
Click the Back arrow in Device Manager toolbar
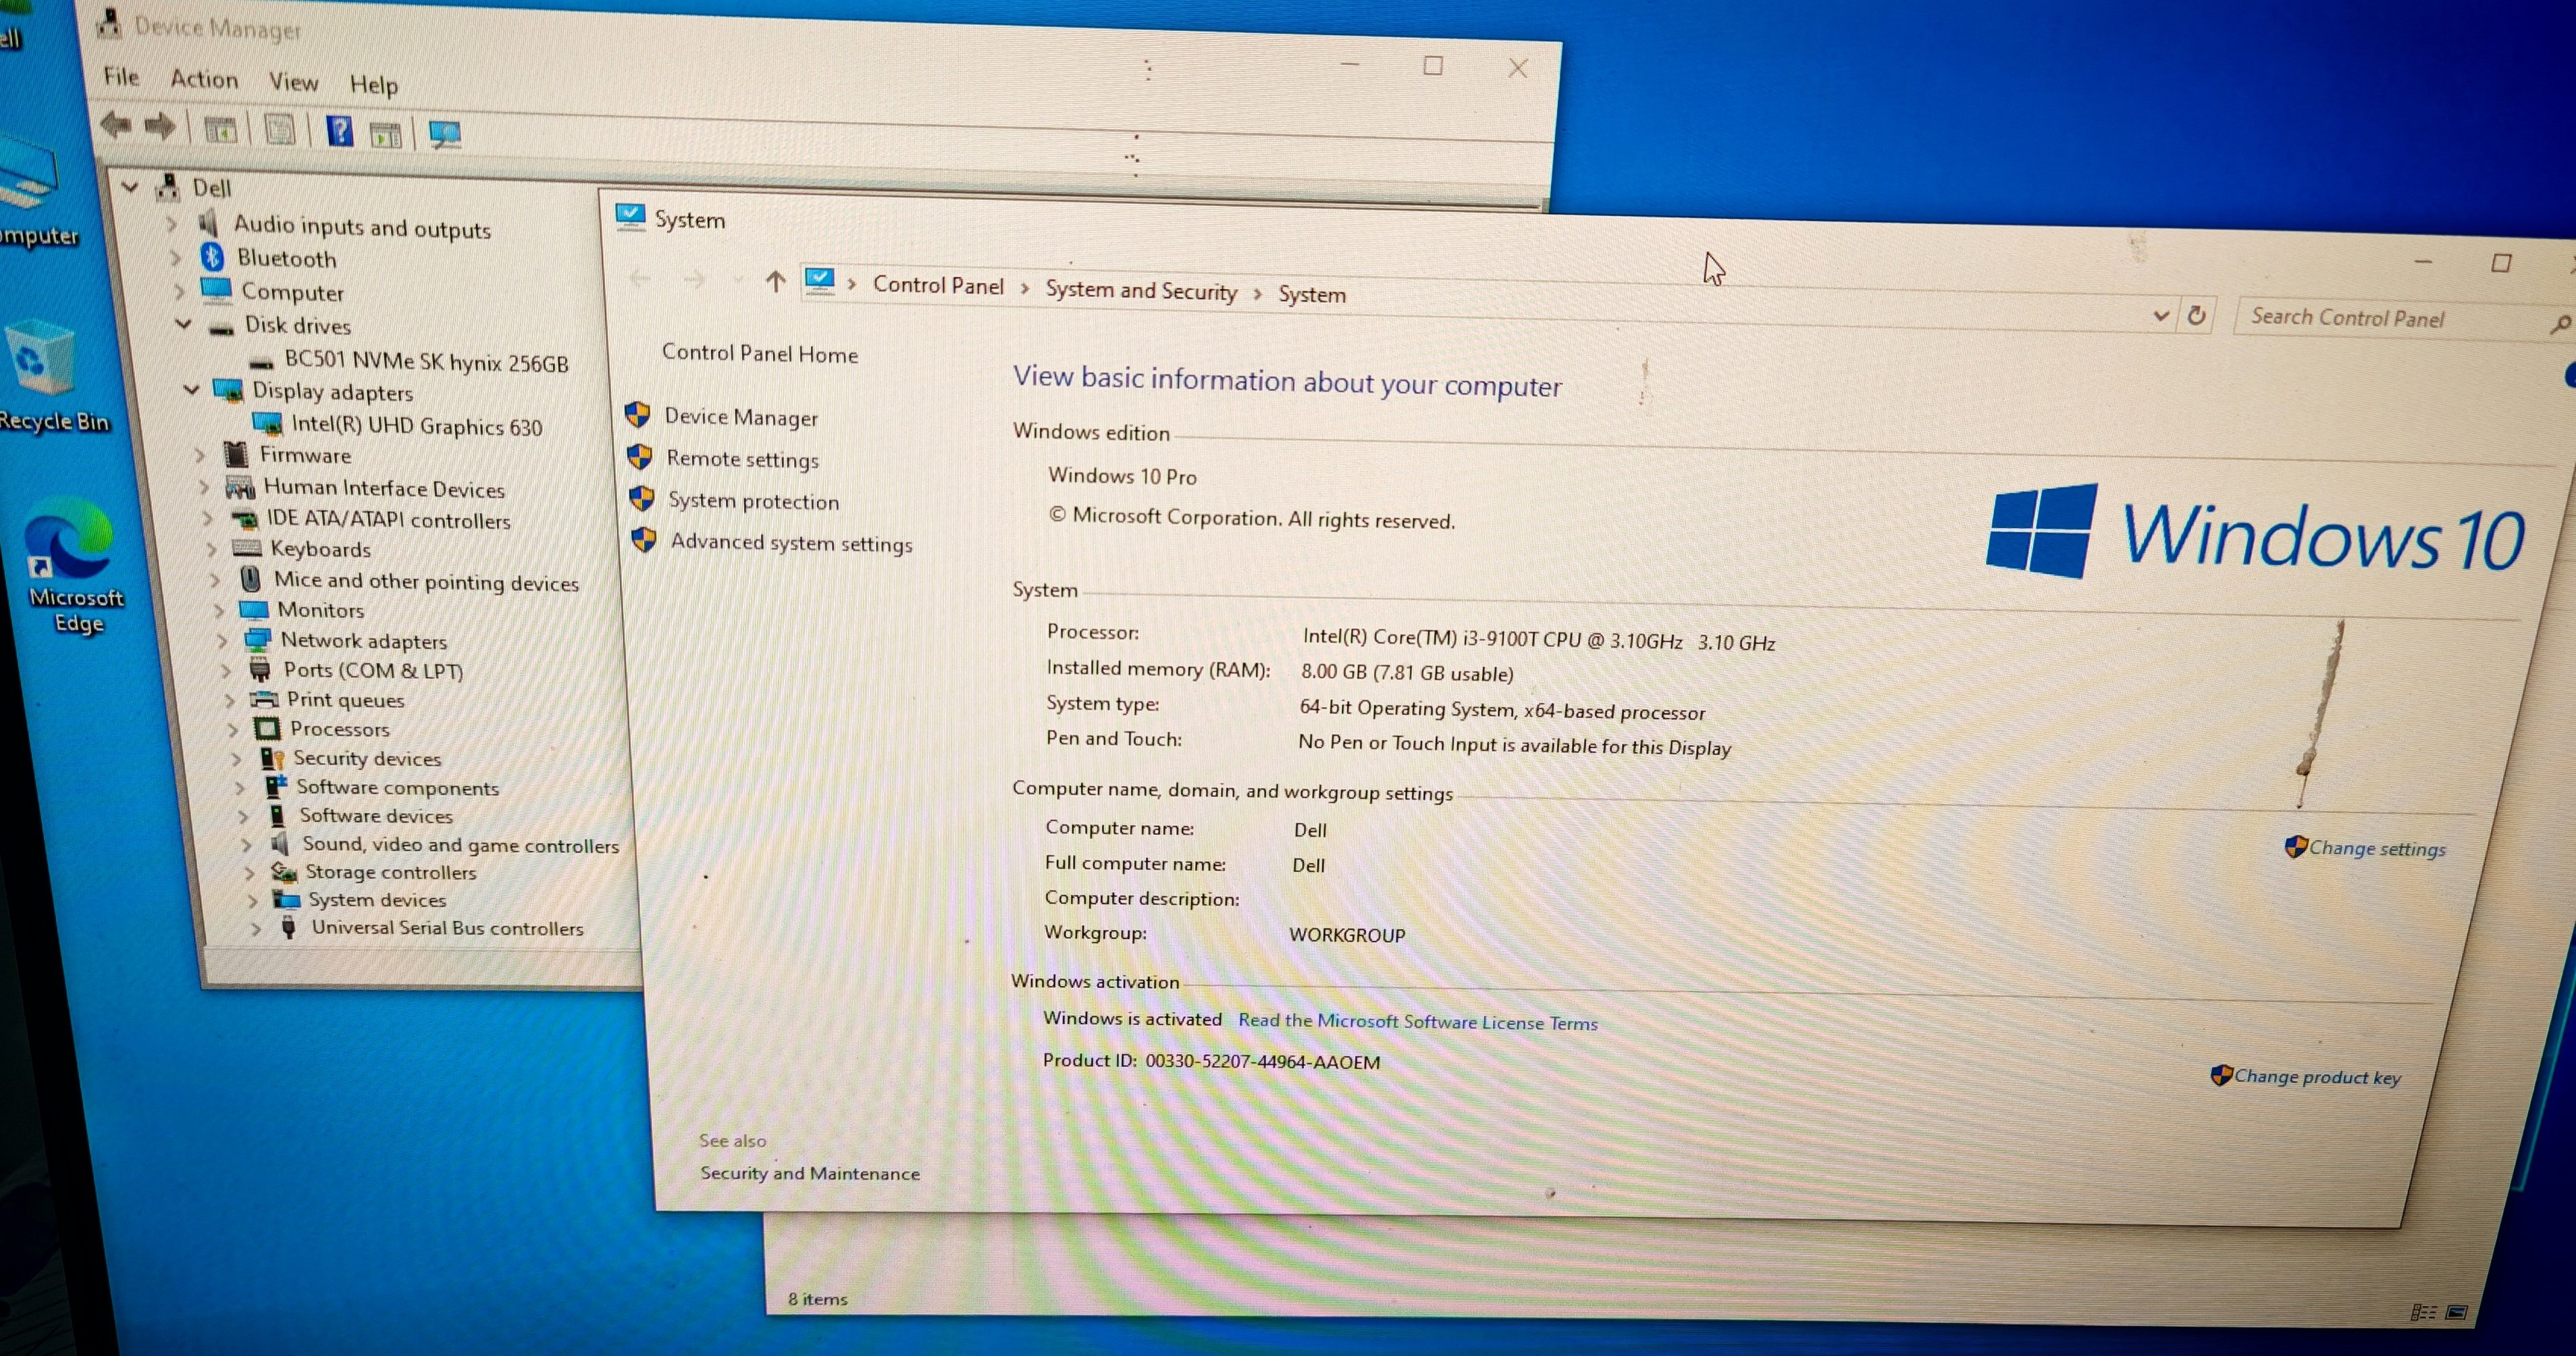(117, 125)
